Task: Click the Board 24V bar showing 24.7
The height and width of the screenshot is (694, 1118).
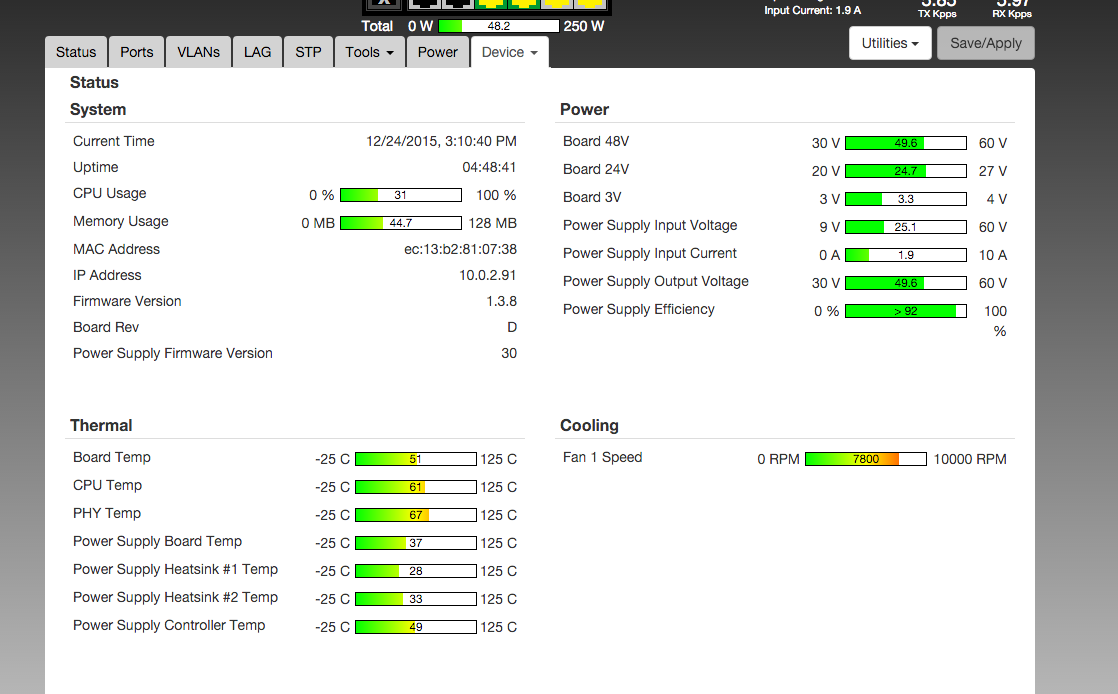Action: coord(906,170)
